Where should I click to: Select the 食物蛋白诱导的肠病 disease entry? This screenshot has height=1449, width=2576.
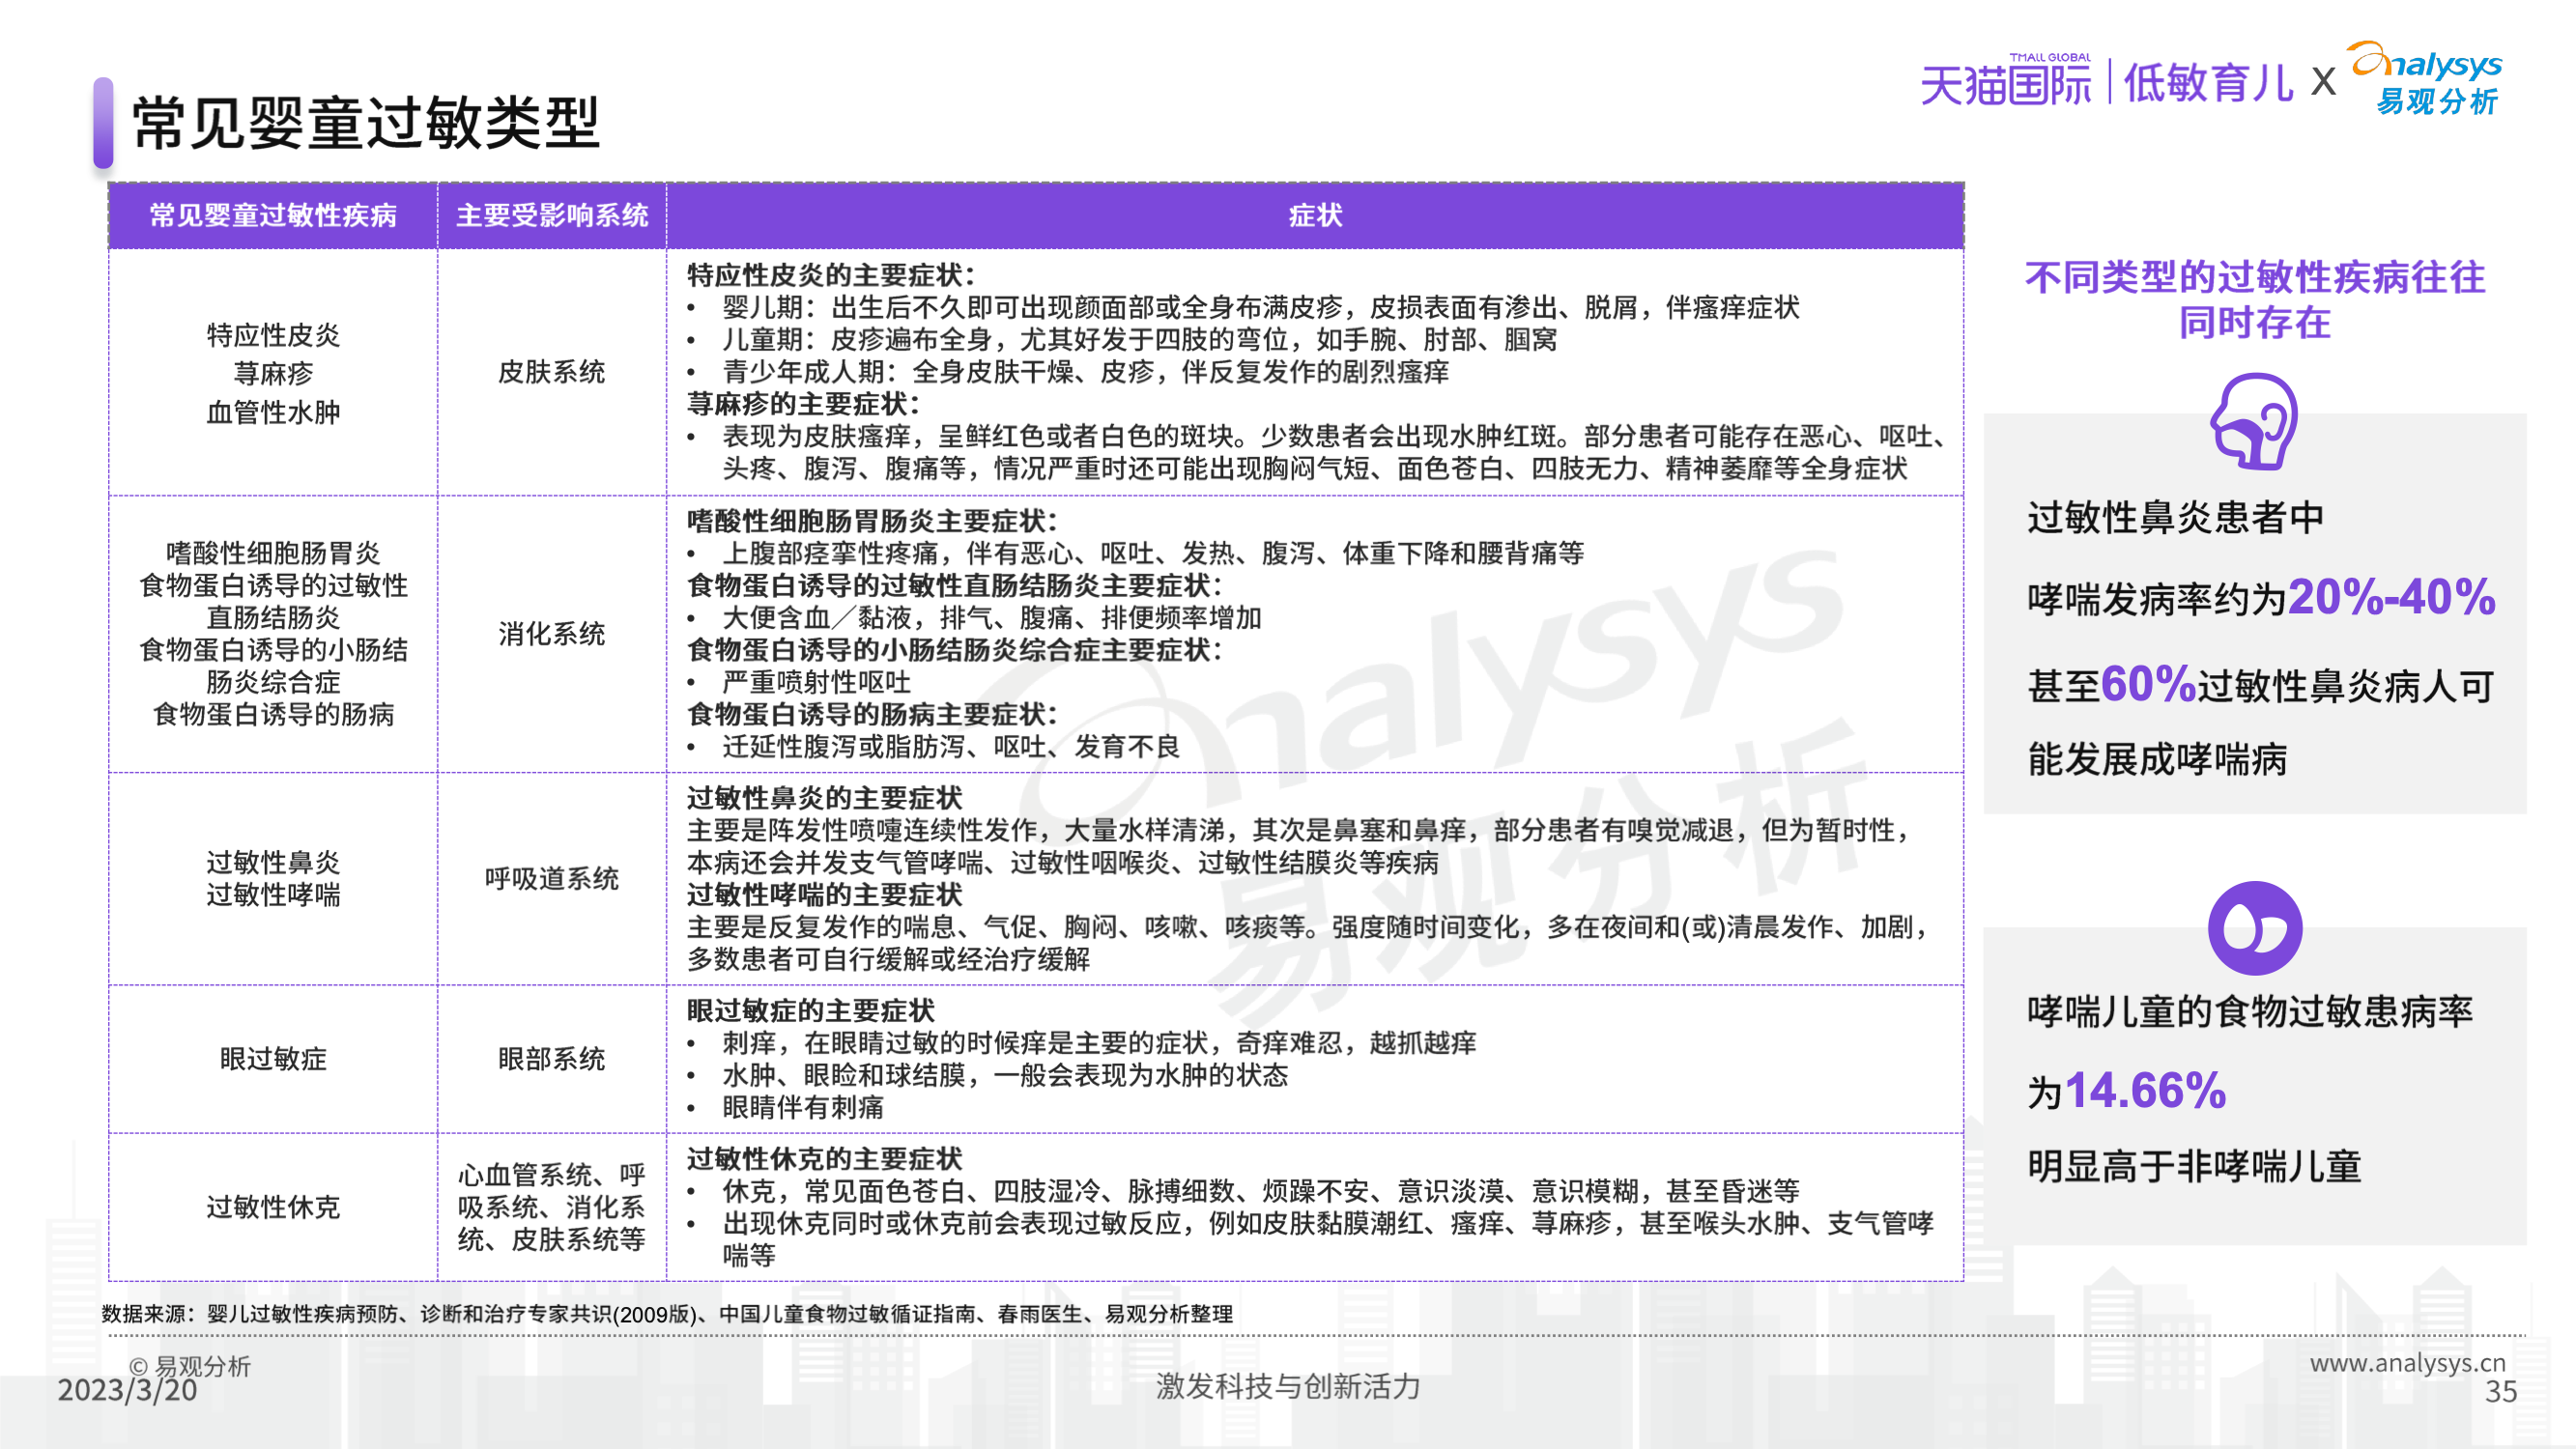coord(273,714)
